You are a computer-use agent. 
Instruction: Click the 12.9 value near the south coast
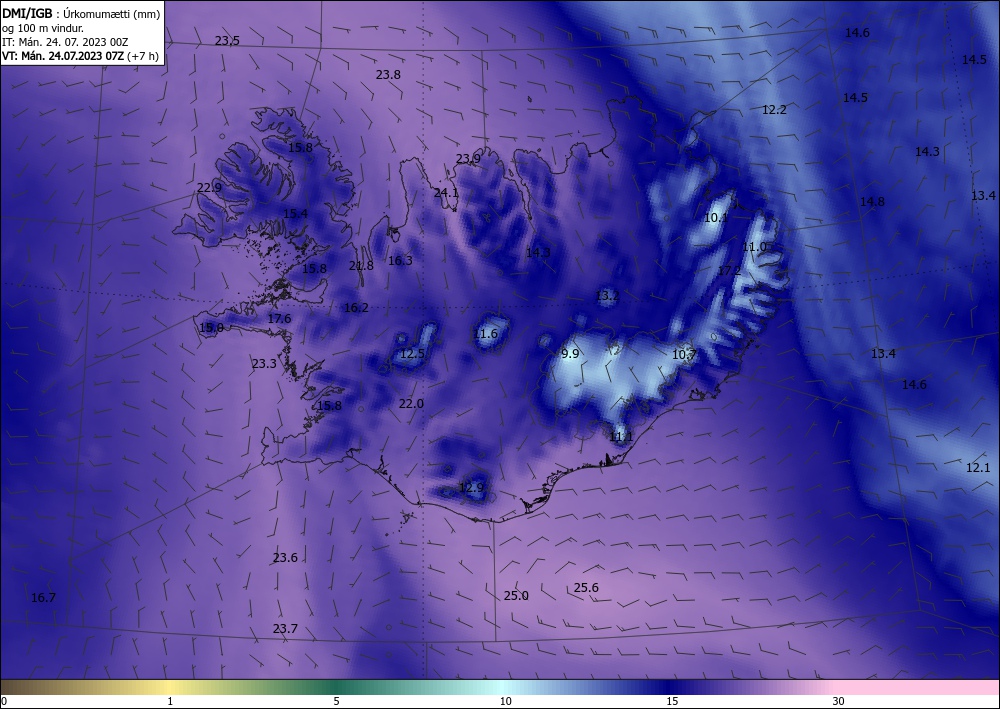tap(471, 488)
